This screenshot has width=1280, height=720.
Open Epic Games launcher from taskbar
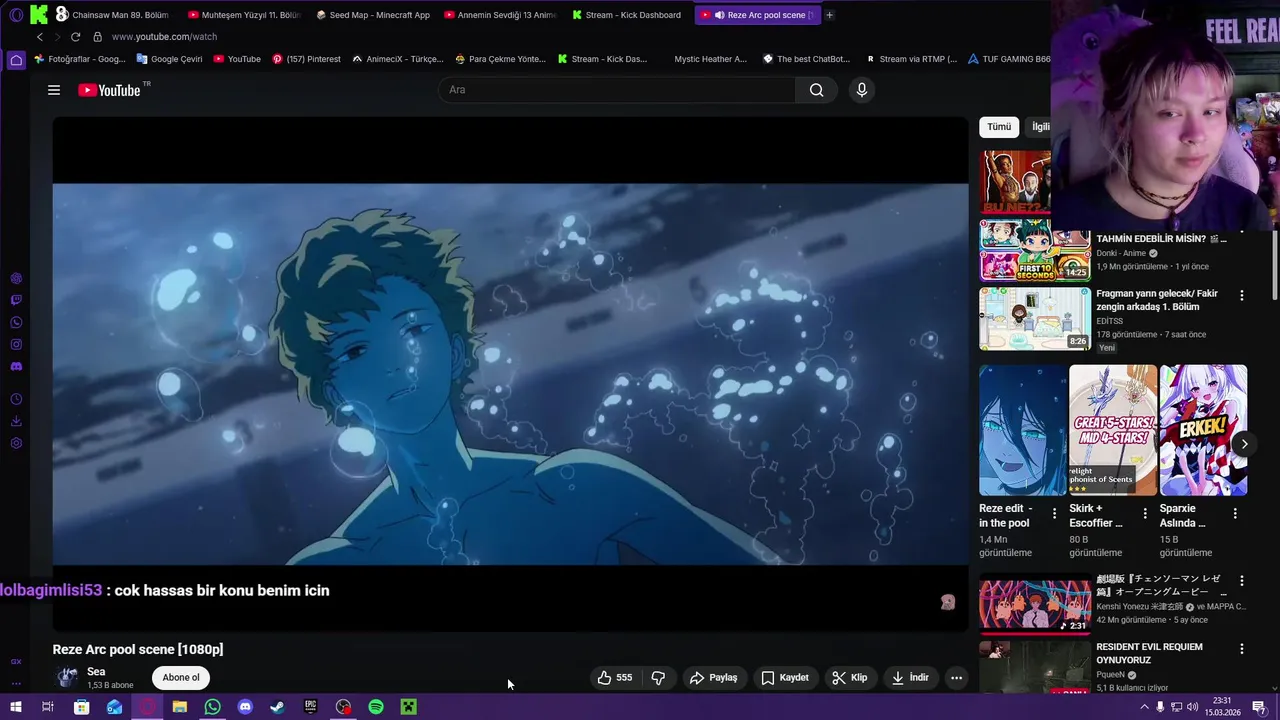pos(311,707)
